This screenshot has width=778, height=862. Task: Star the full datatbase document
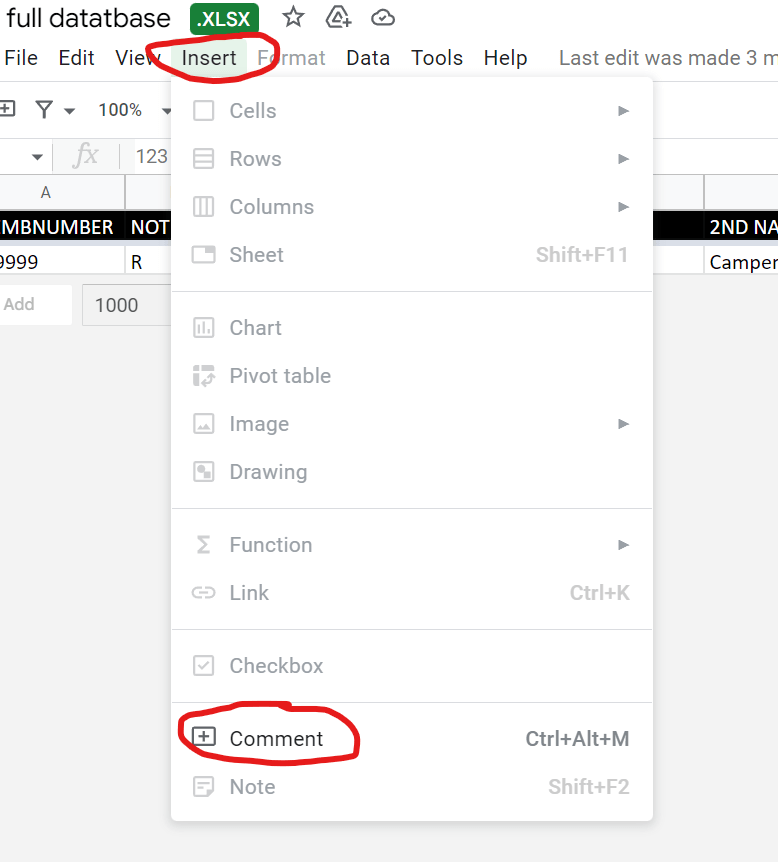[x=293, y=17]
